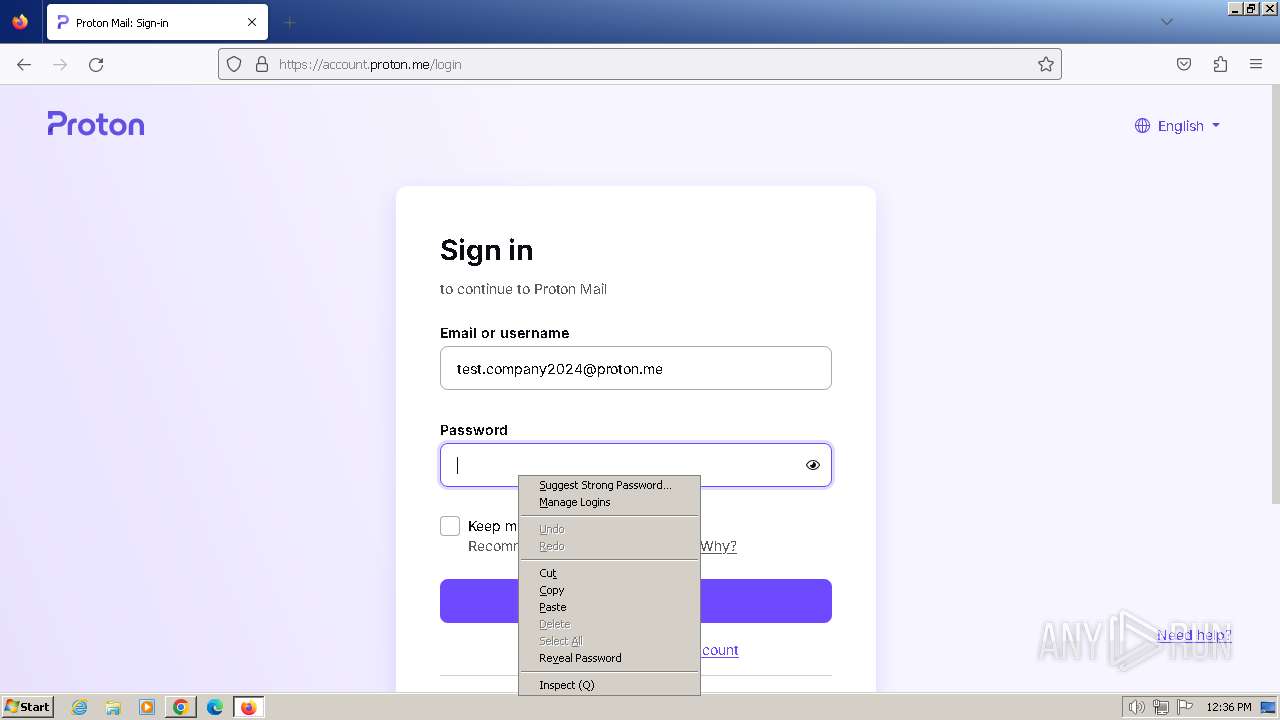Open the Windows Start menu
This screenshot has height=720, width=1280.
(x=27, y=706)
